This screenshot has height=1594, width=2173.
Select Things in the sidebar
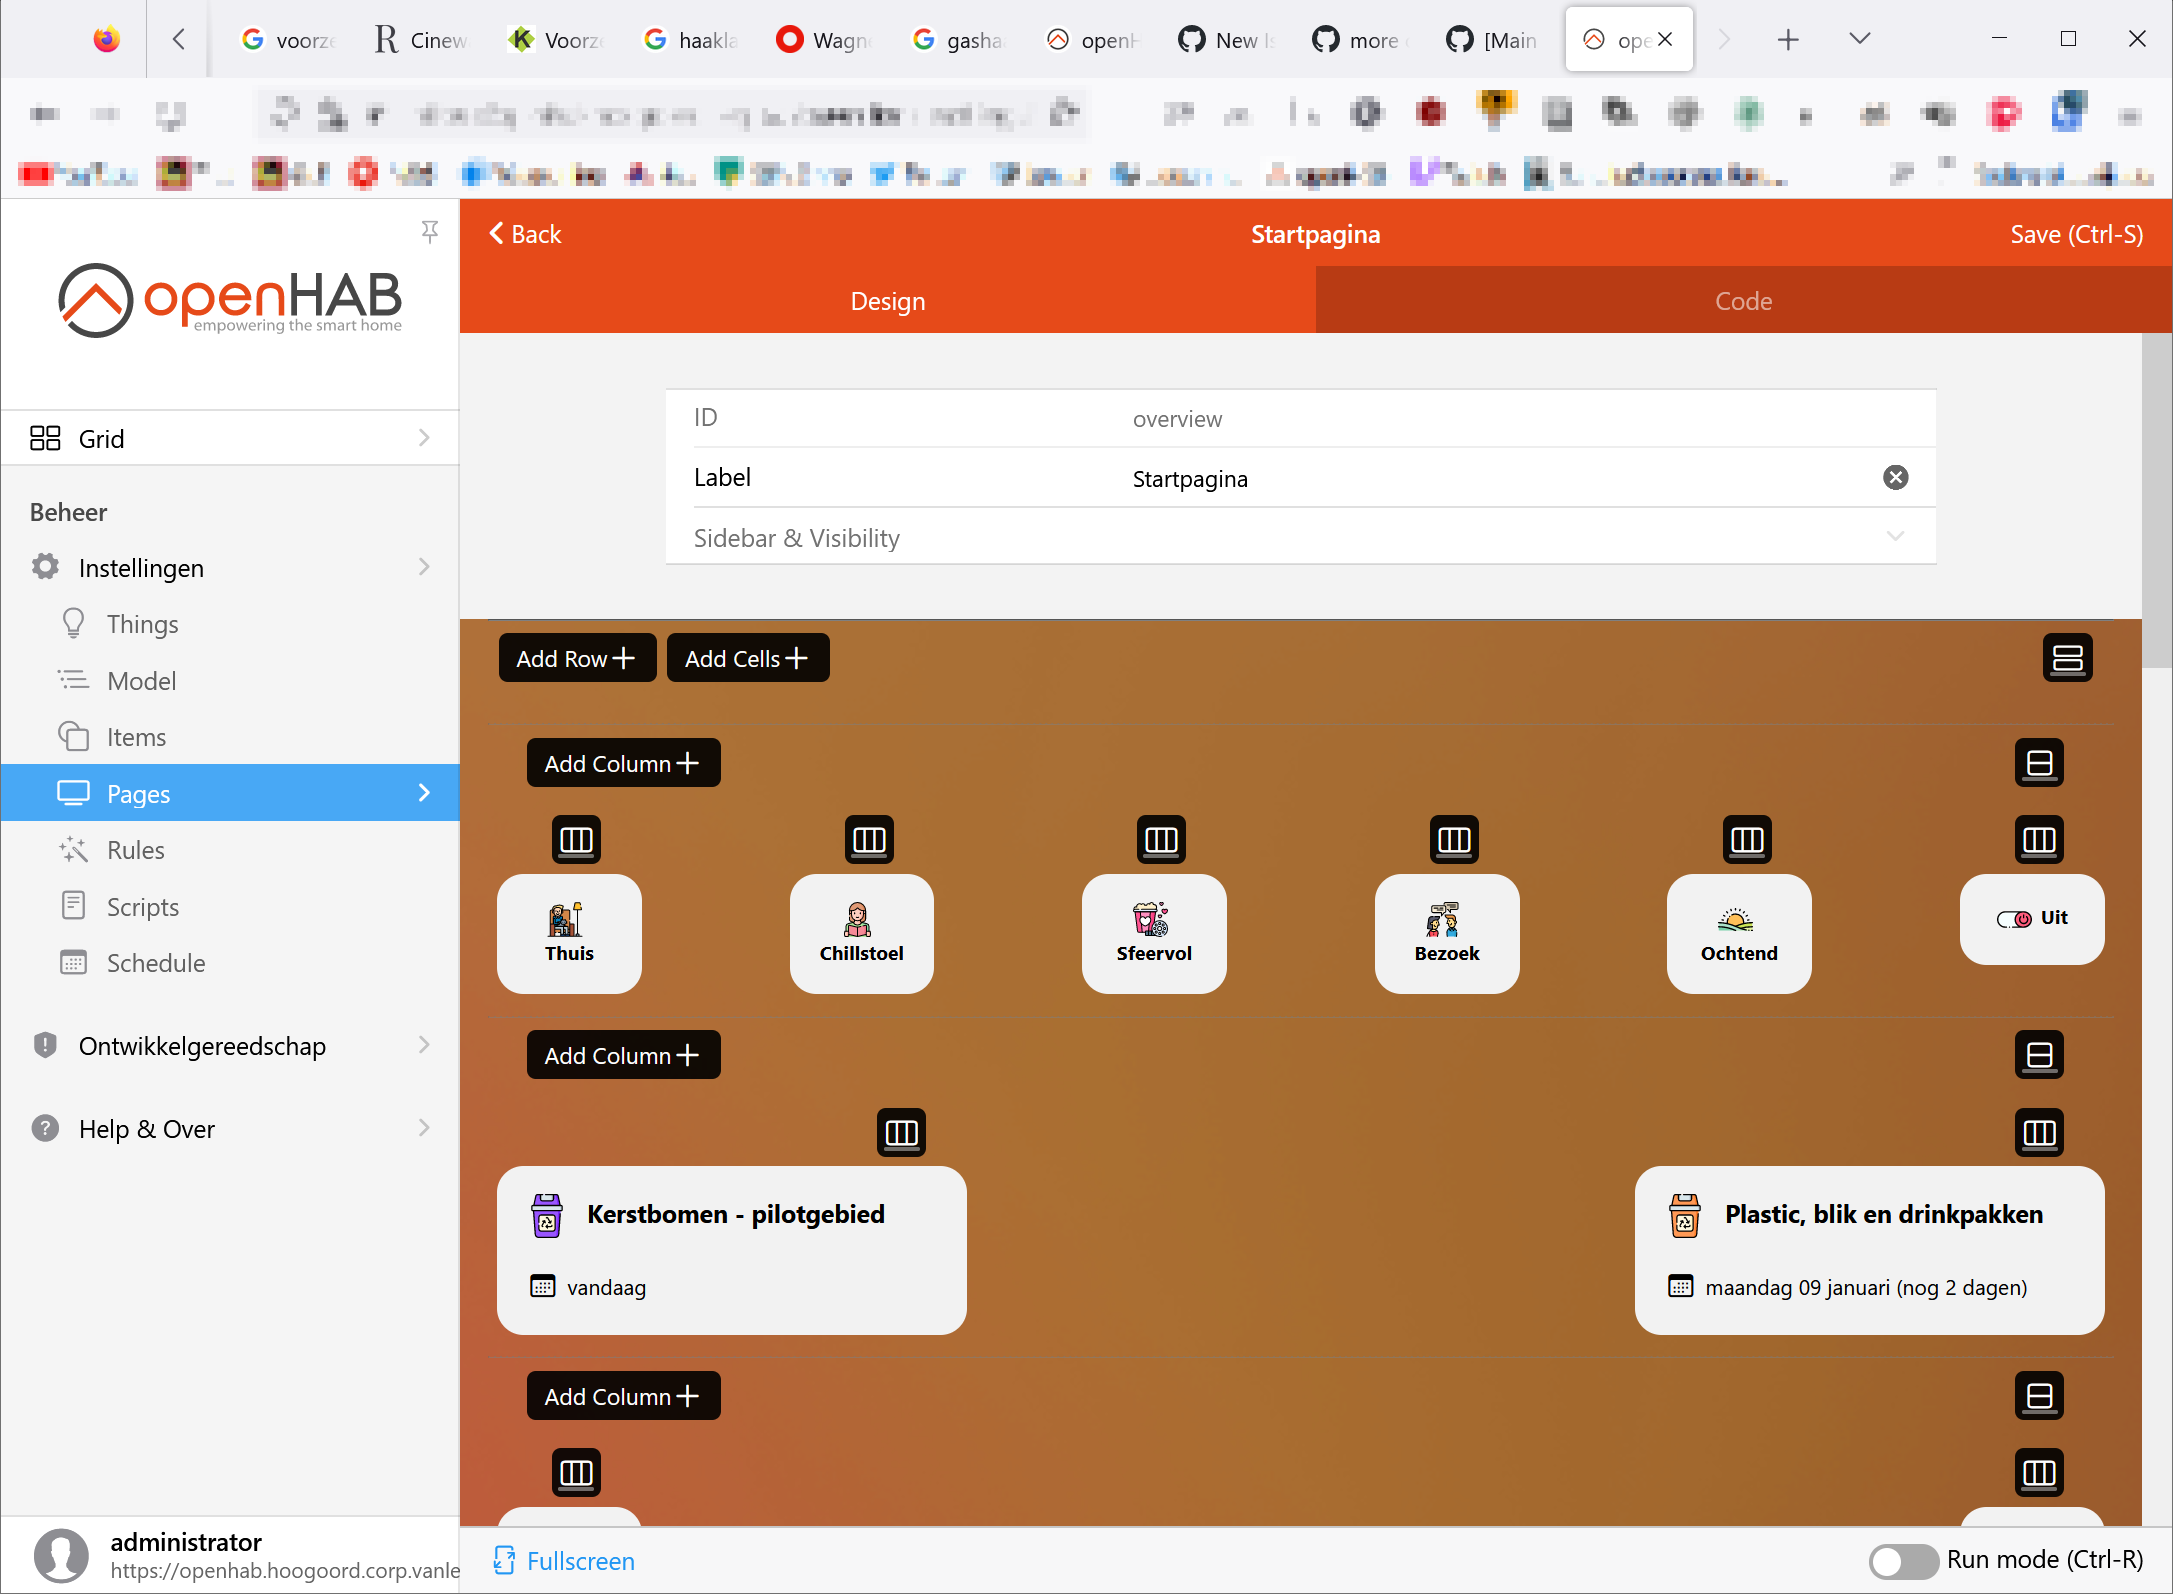tap(142, 623)
